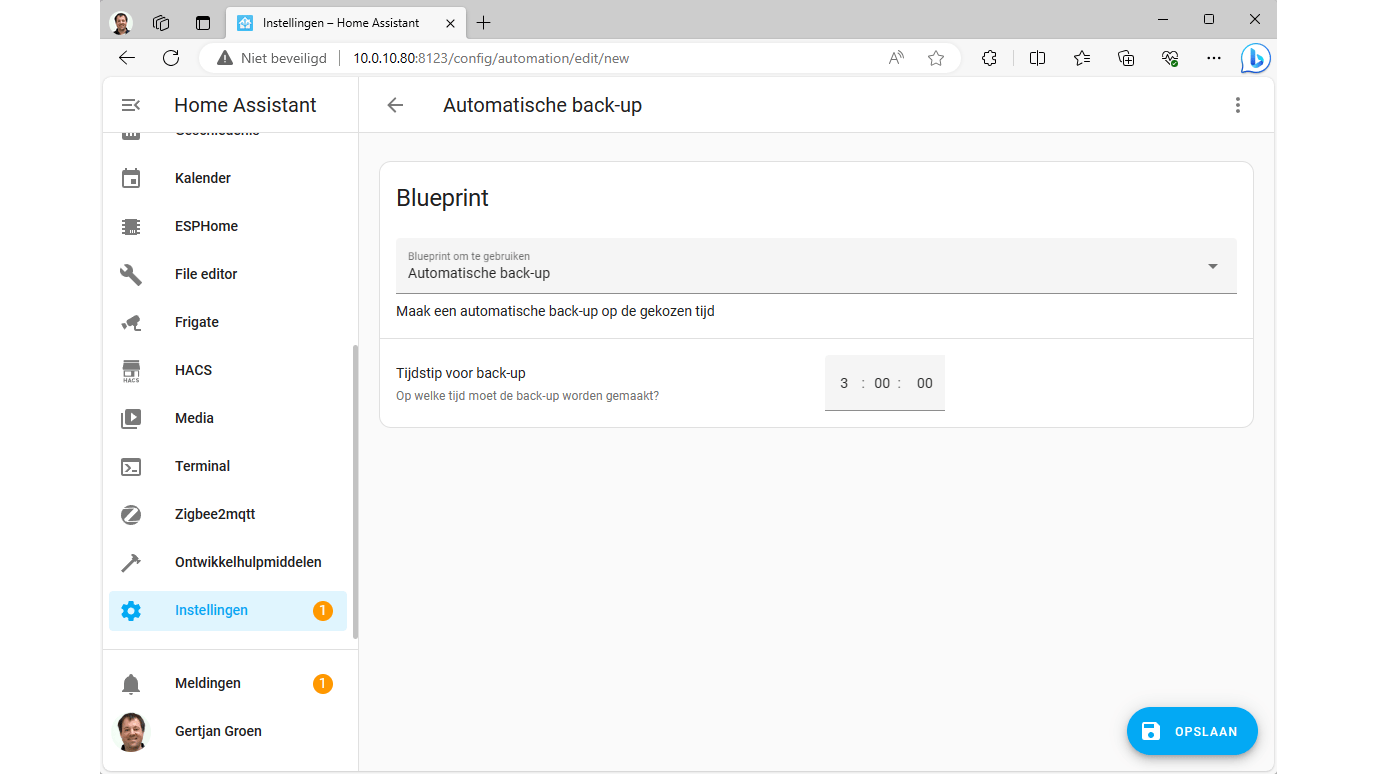Open the Kalender calendar icon

point(131,178)
